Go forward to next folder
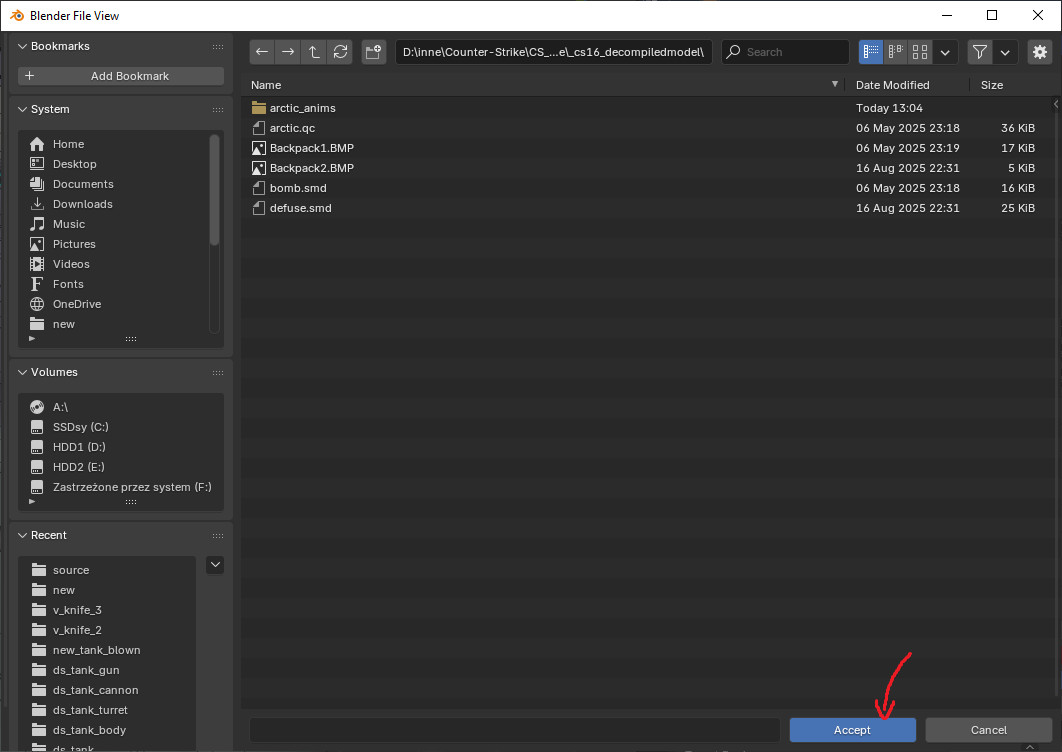This screenshot has height=752, width=1062. click(x=287, y=52)
